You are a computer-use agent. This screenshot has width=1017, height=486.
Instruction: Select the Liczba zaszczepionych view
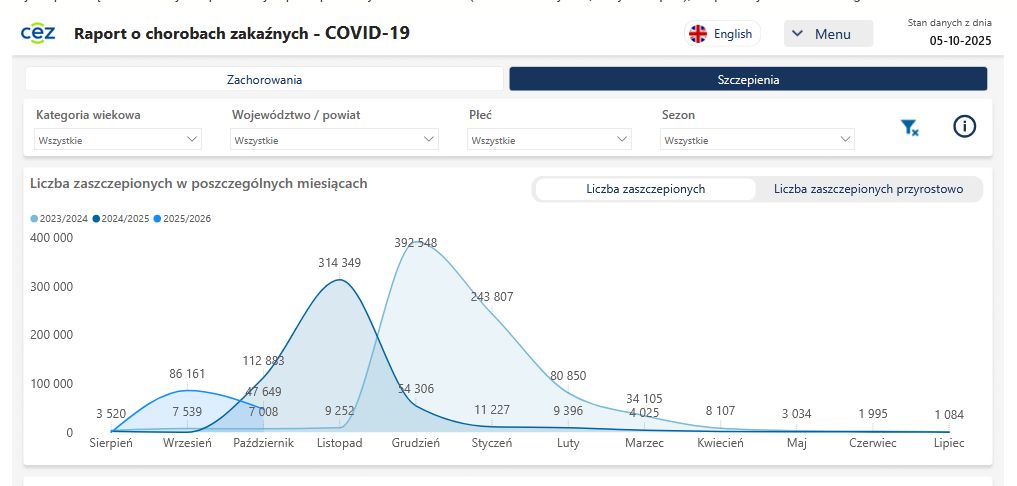tap(645, 189)
